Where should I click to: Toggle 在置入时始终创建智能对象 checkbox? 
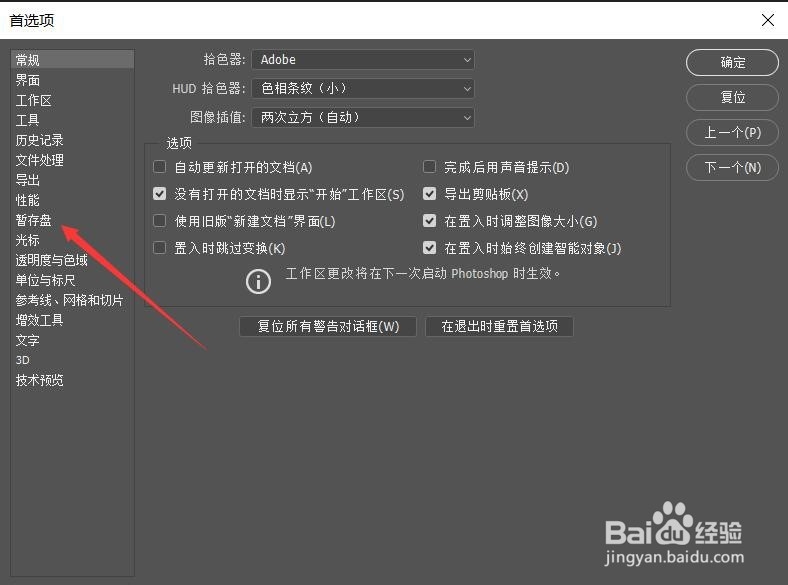[x=430, y=248]
